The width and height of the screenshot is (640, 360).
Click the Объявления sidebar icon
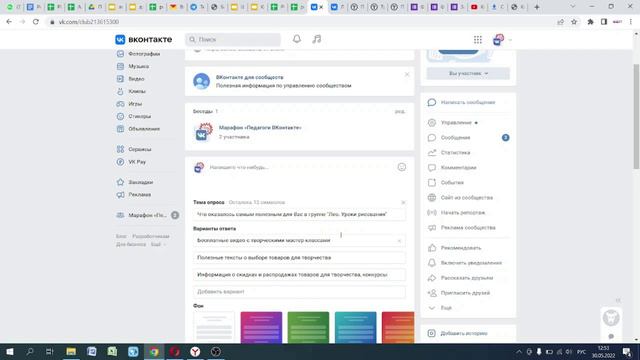[x=120, y=129]
